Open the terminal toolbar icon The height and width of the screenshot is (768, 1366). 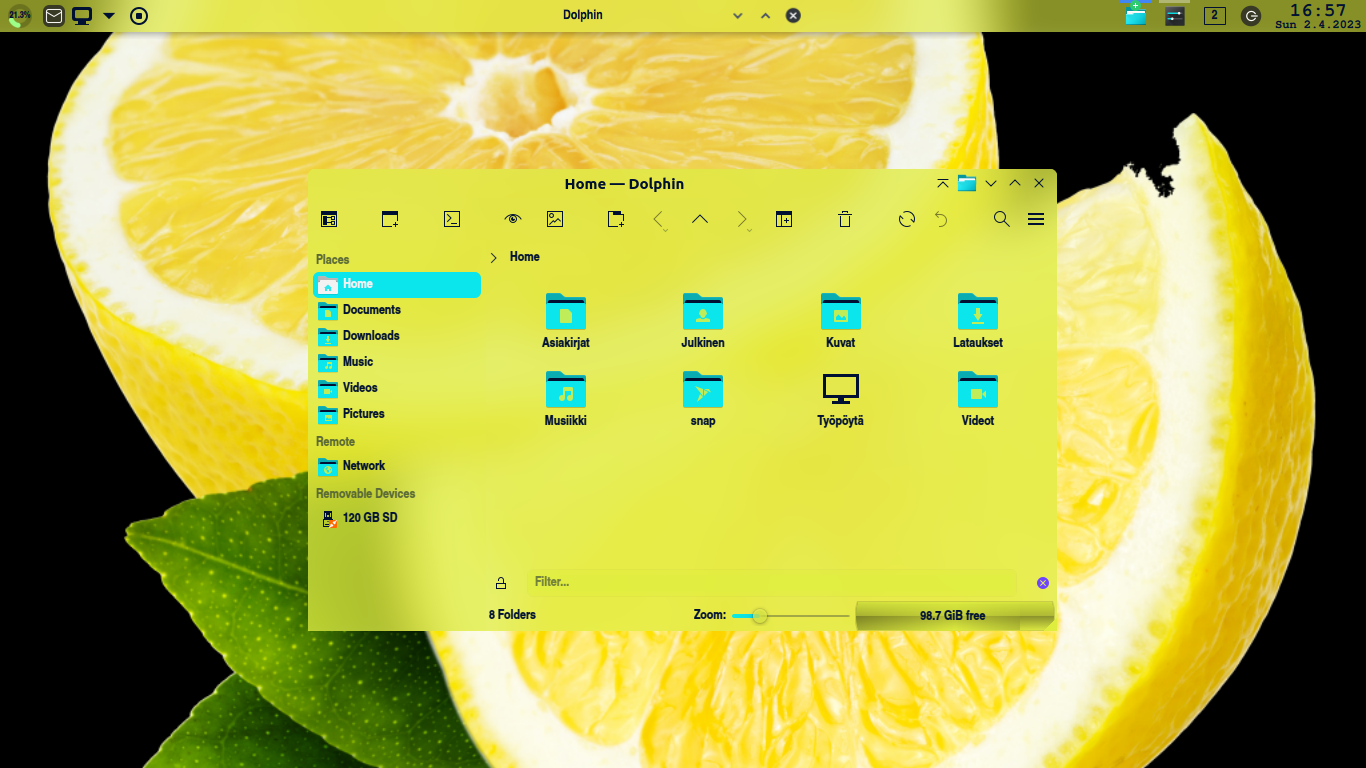[x=452, y=219]
